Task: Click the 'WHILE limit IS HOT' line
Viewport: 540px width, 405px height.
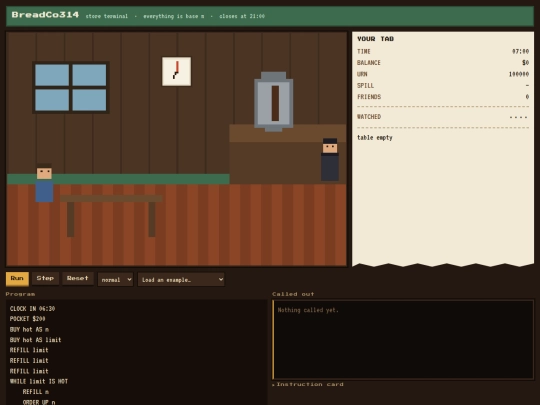Action: [x=39, y=382]
